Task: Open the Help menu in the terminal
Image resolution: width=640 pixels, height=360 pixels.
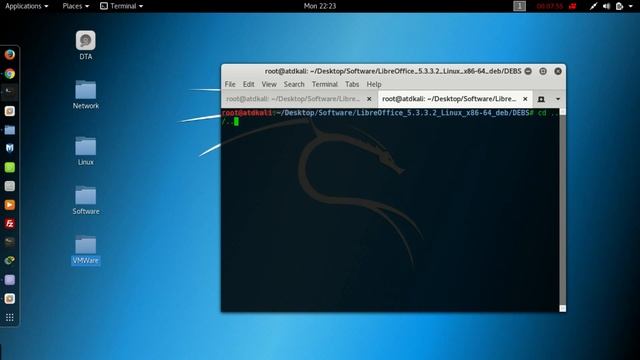Action: click(x=374, y=84)
